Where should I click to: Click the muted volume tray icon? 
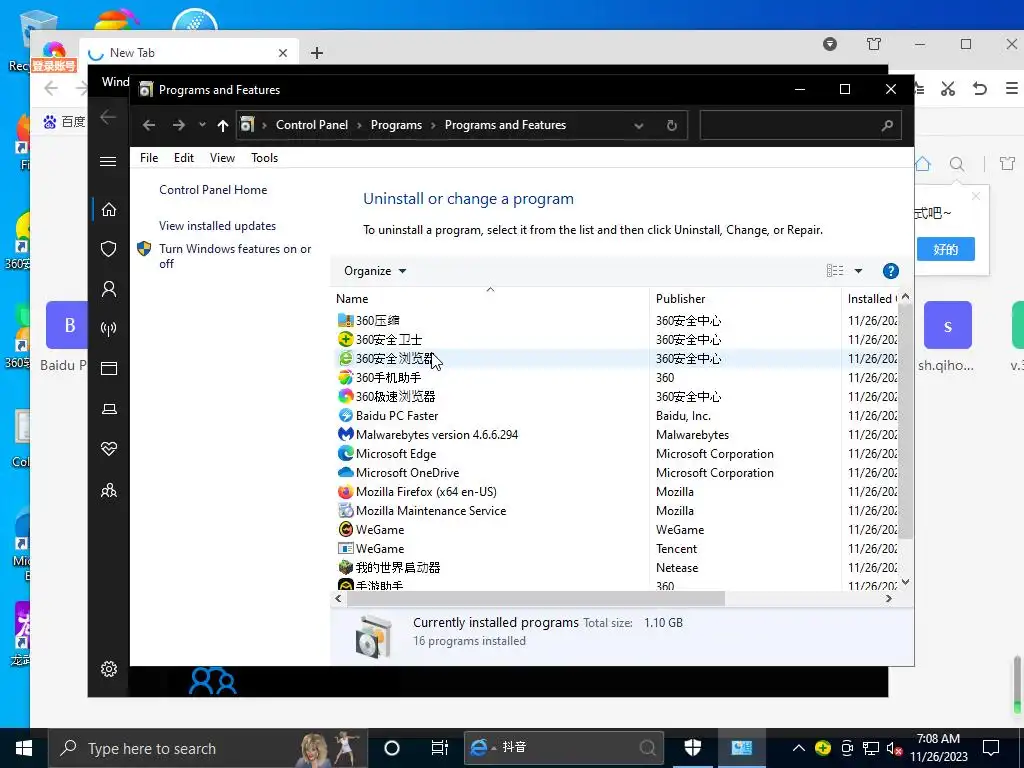tap(895, 748)
